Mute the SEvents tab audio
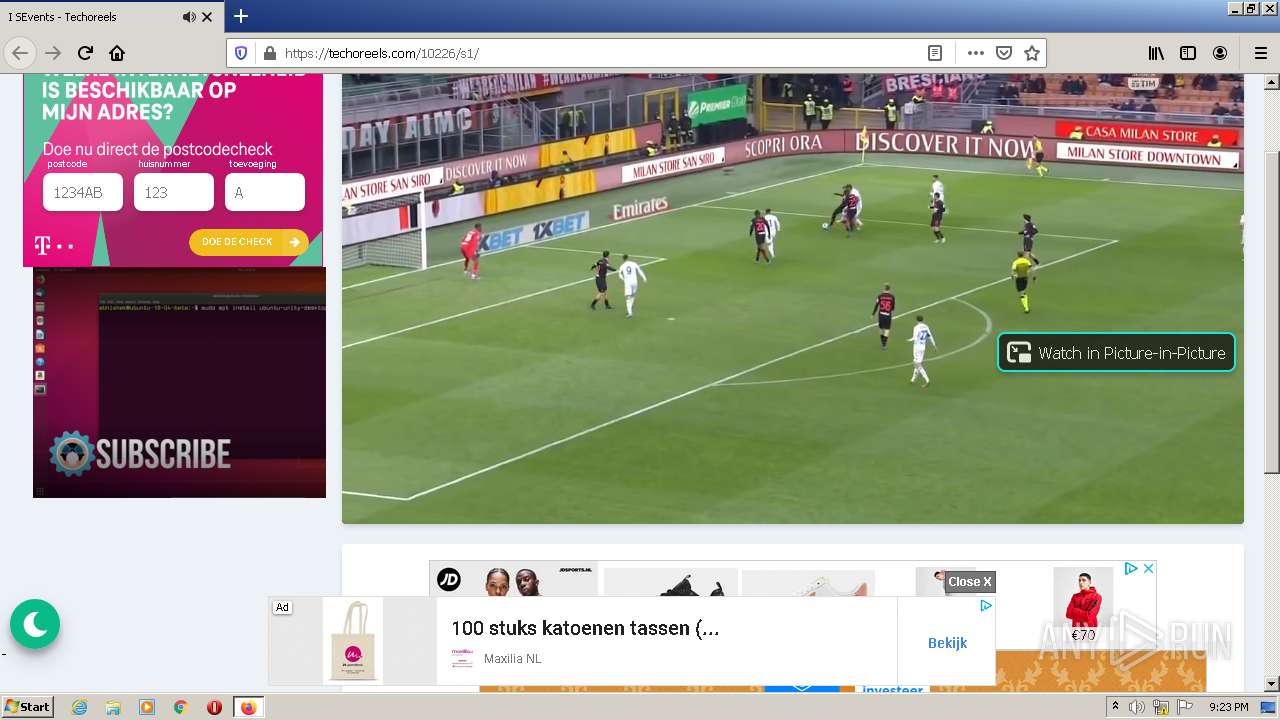This screenshot has width=1280, height=720. click(x=189, y=17)
